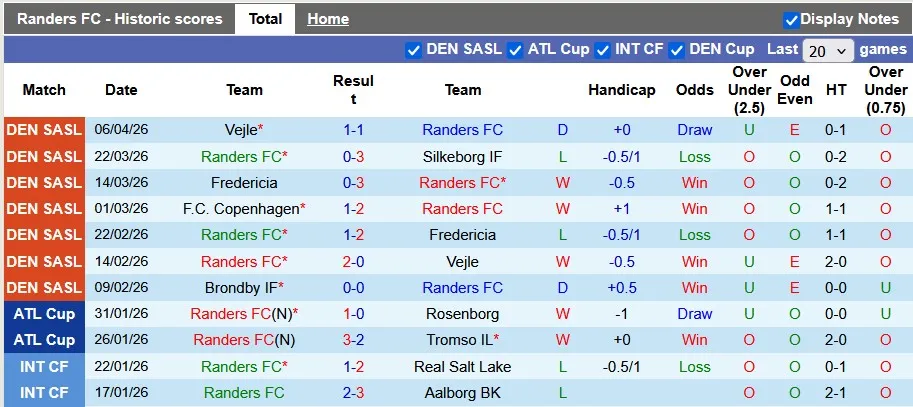The image size is (913, 407).
Task: Toggle the Display Notes checkbox
Action: point(791,20)
